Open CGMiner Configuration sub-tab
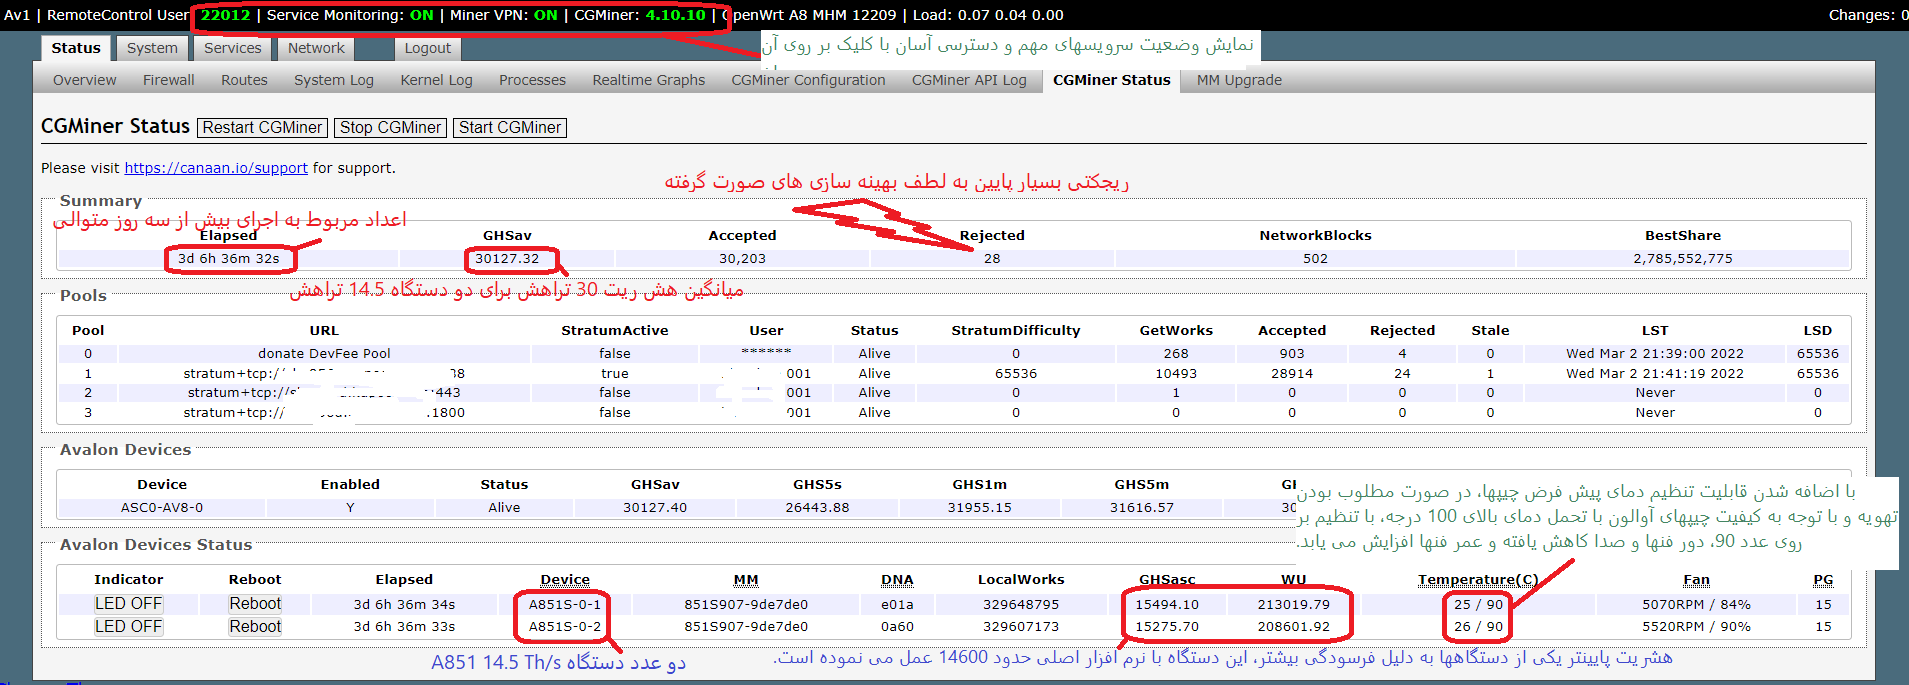Viewport: 1909px width, 685px height. pyautogui.click(x=808, y=80)
